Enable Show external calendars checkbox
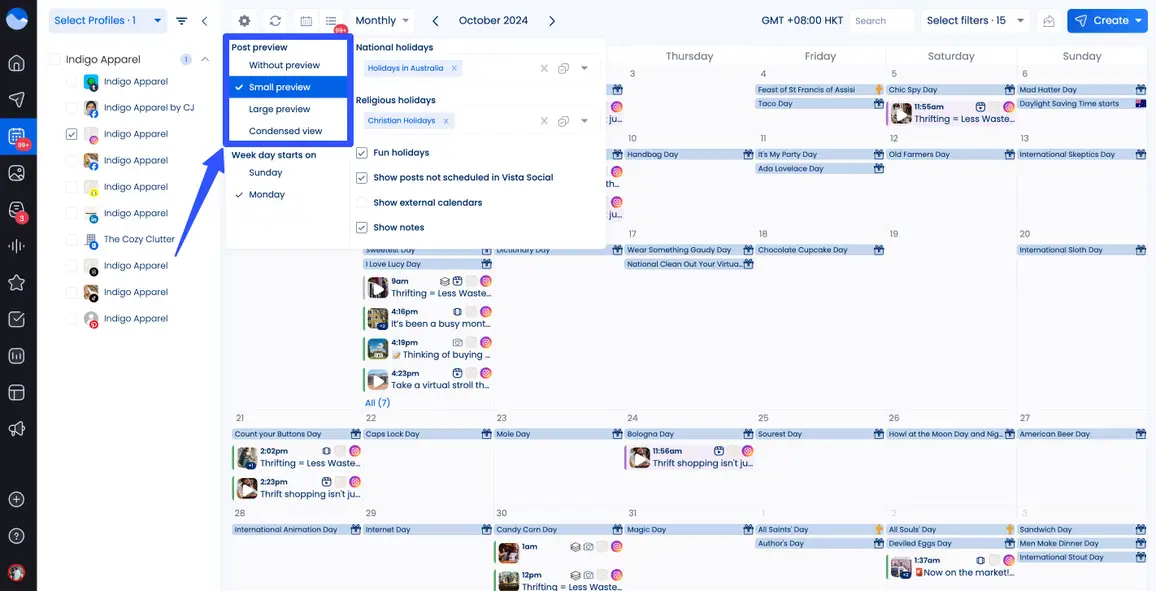The width and height of the screenshot is (1156, 591). (x=362, y=203)
